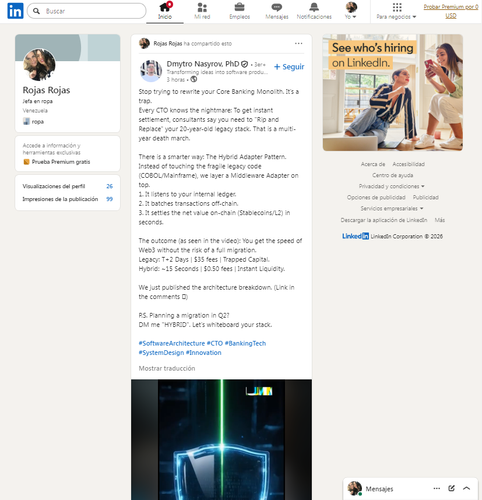
Task: Expand the Para negocios apps menu
Action: [x=396, y=11]
